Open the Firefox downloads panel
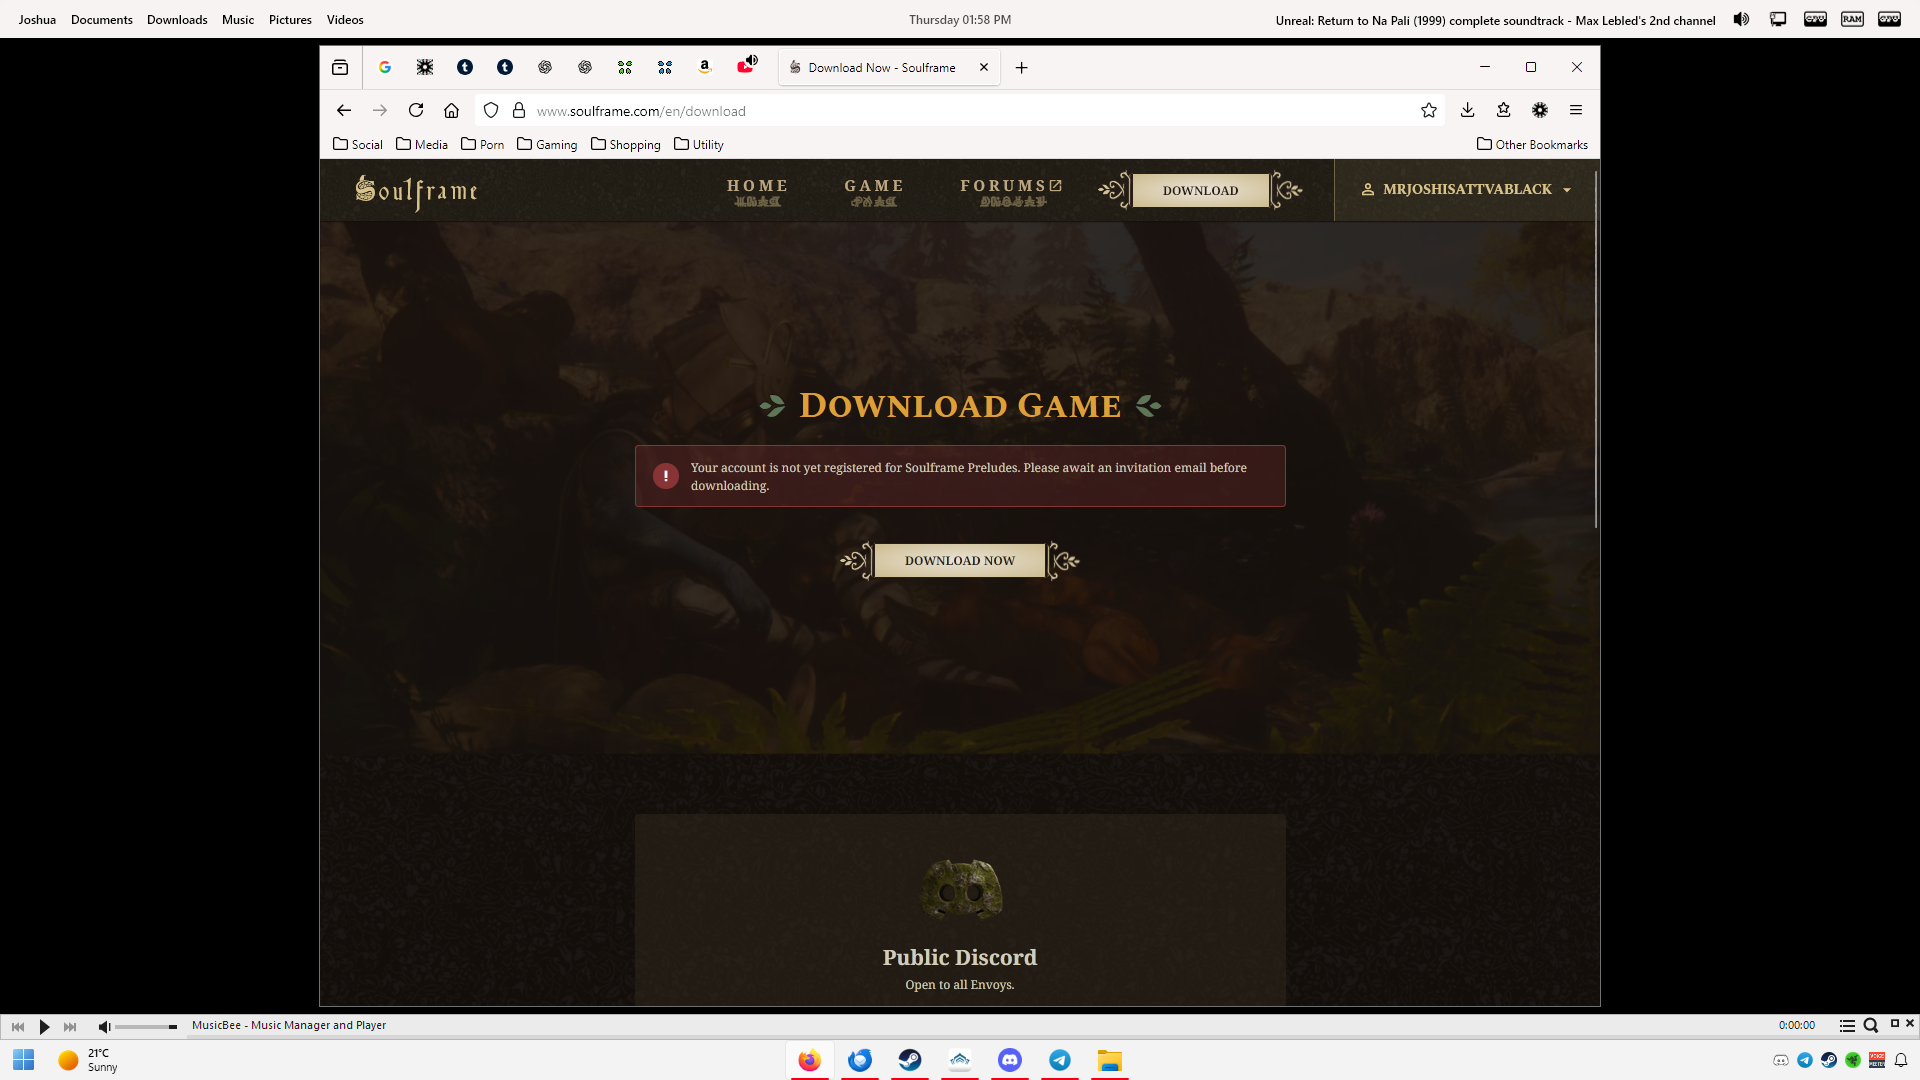 pyautogui.click(x=1468, y=111)
